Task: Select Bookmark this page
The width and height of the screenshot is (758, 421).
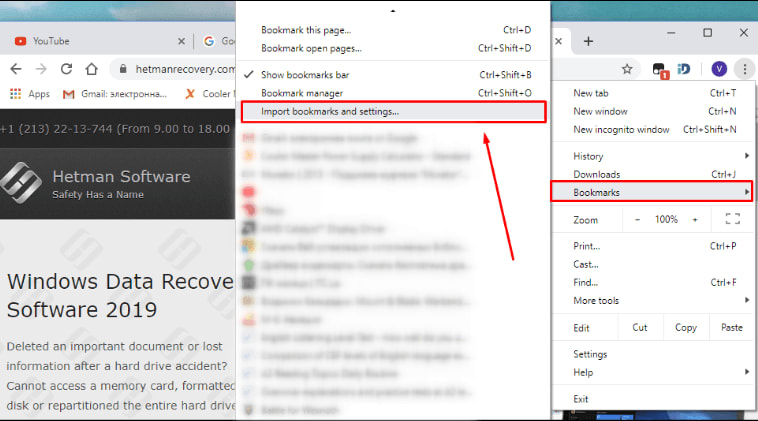Action: click(x=393, y=30)
